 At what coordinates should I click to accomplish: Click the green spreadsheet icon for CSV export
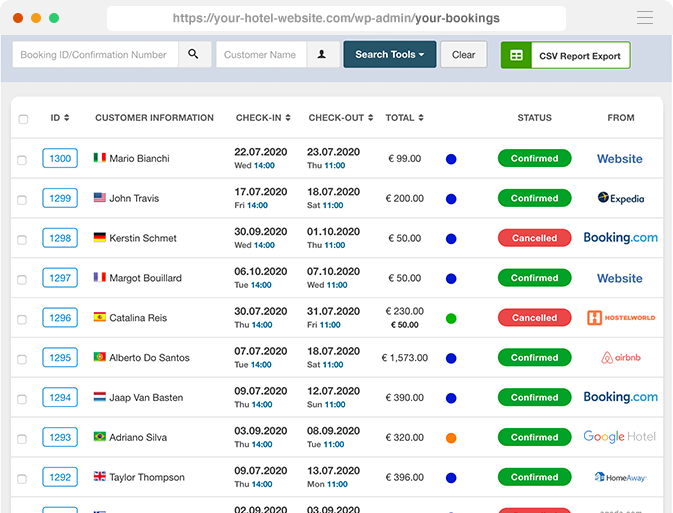(516, 55)
